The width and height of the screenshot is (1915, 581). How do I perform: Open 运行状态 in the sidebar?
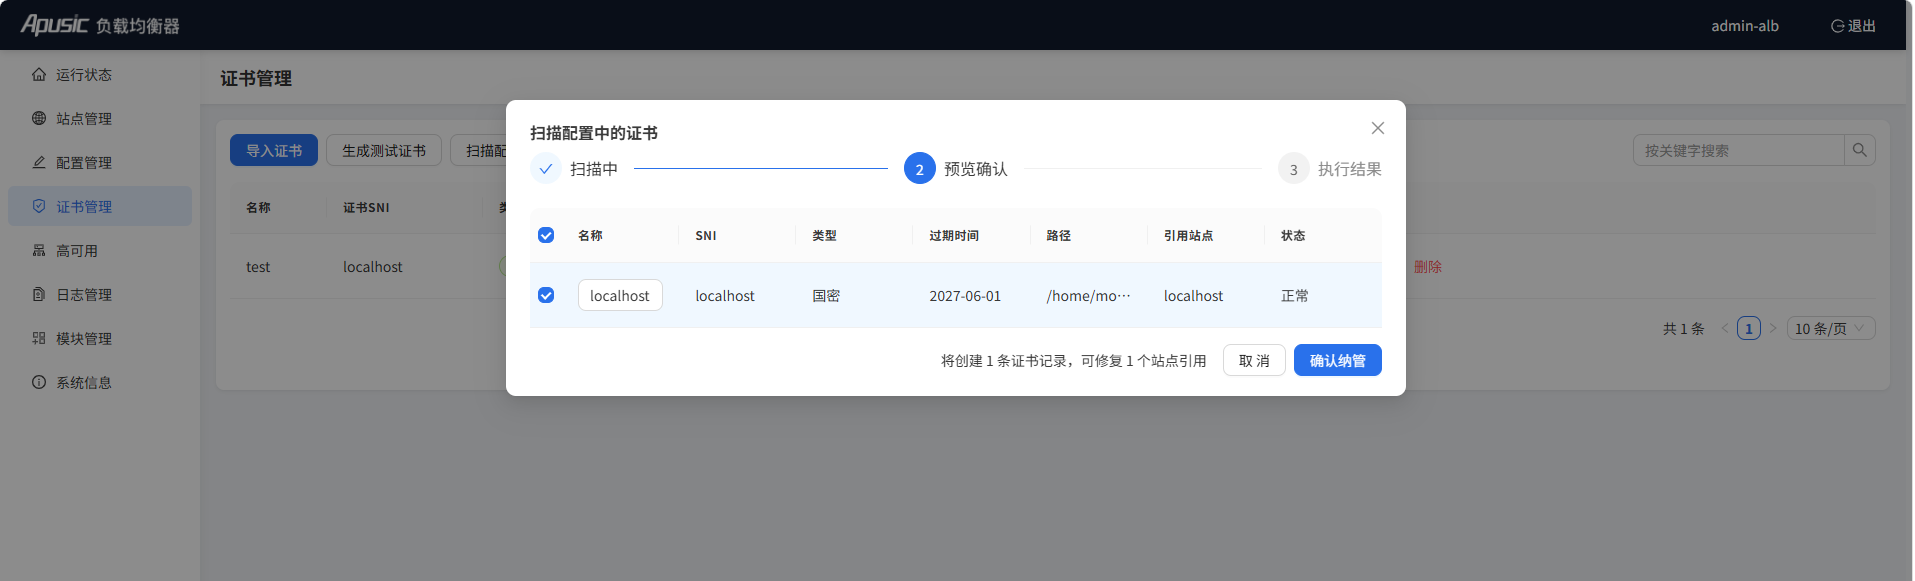[x=100, y=75]
